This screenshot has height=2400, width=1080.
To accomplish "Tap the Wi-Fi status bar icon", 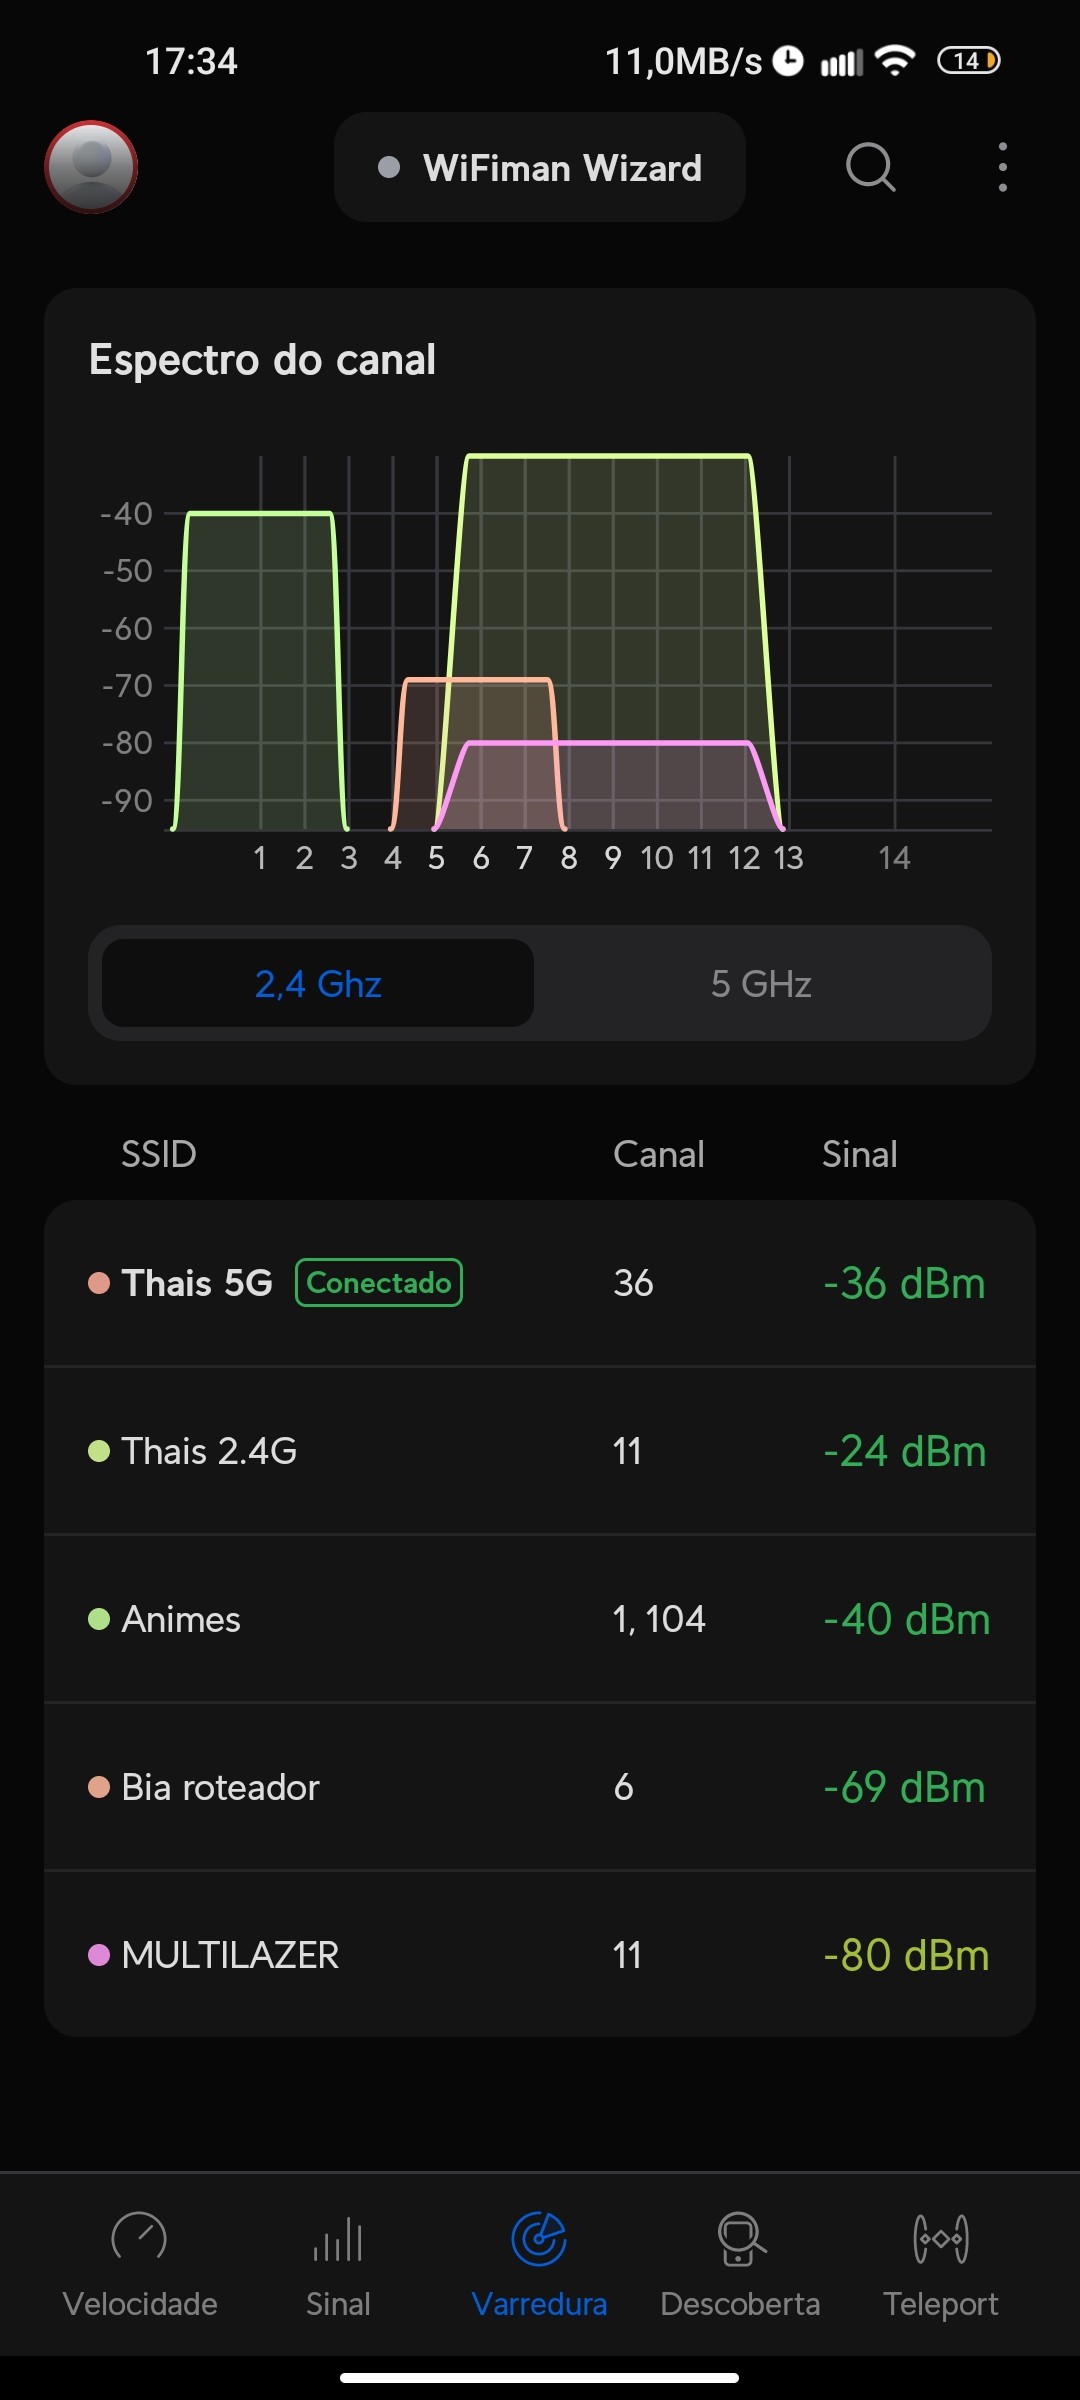I will [x=894, y=61].
